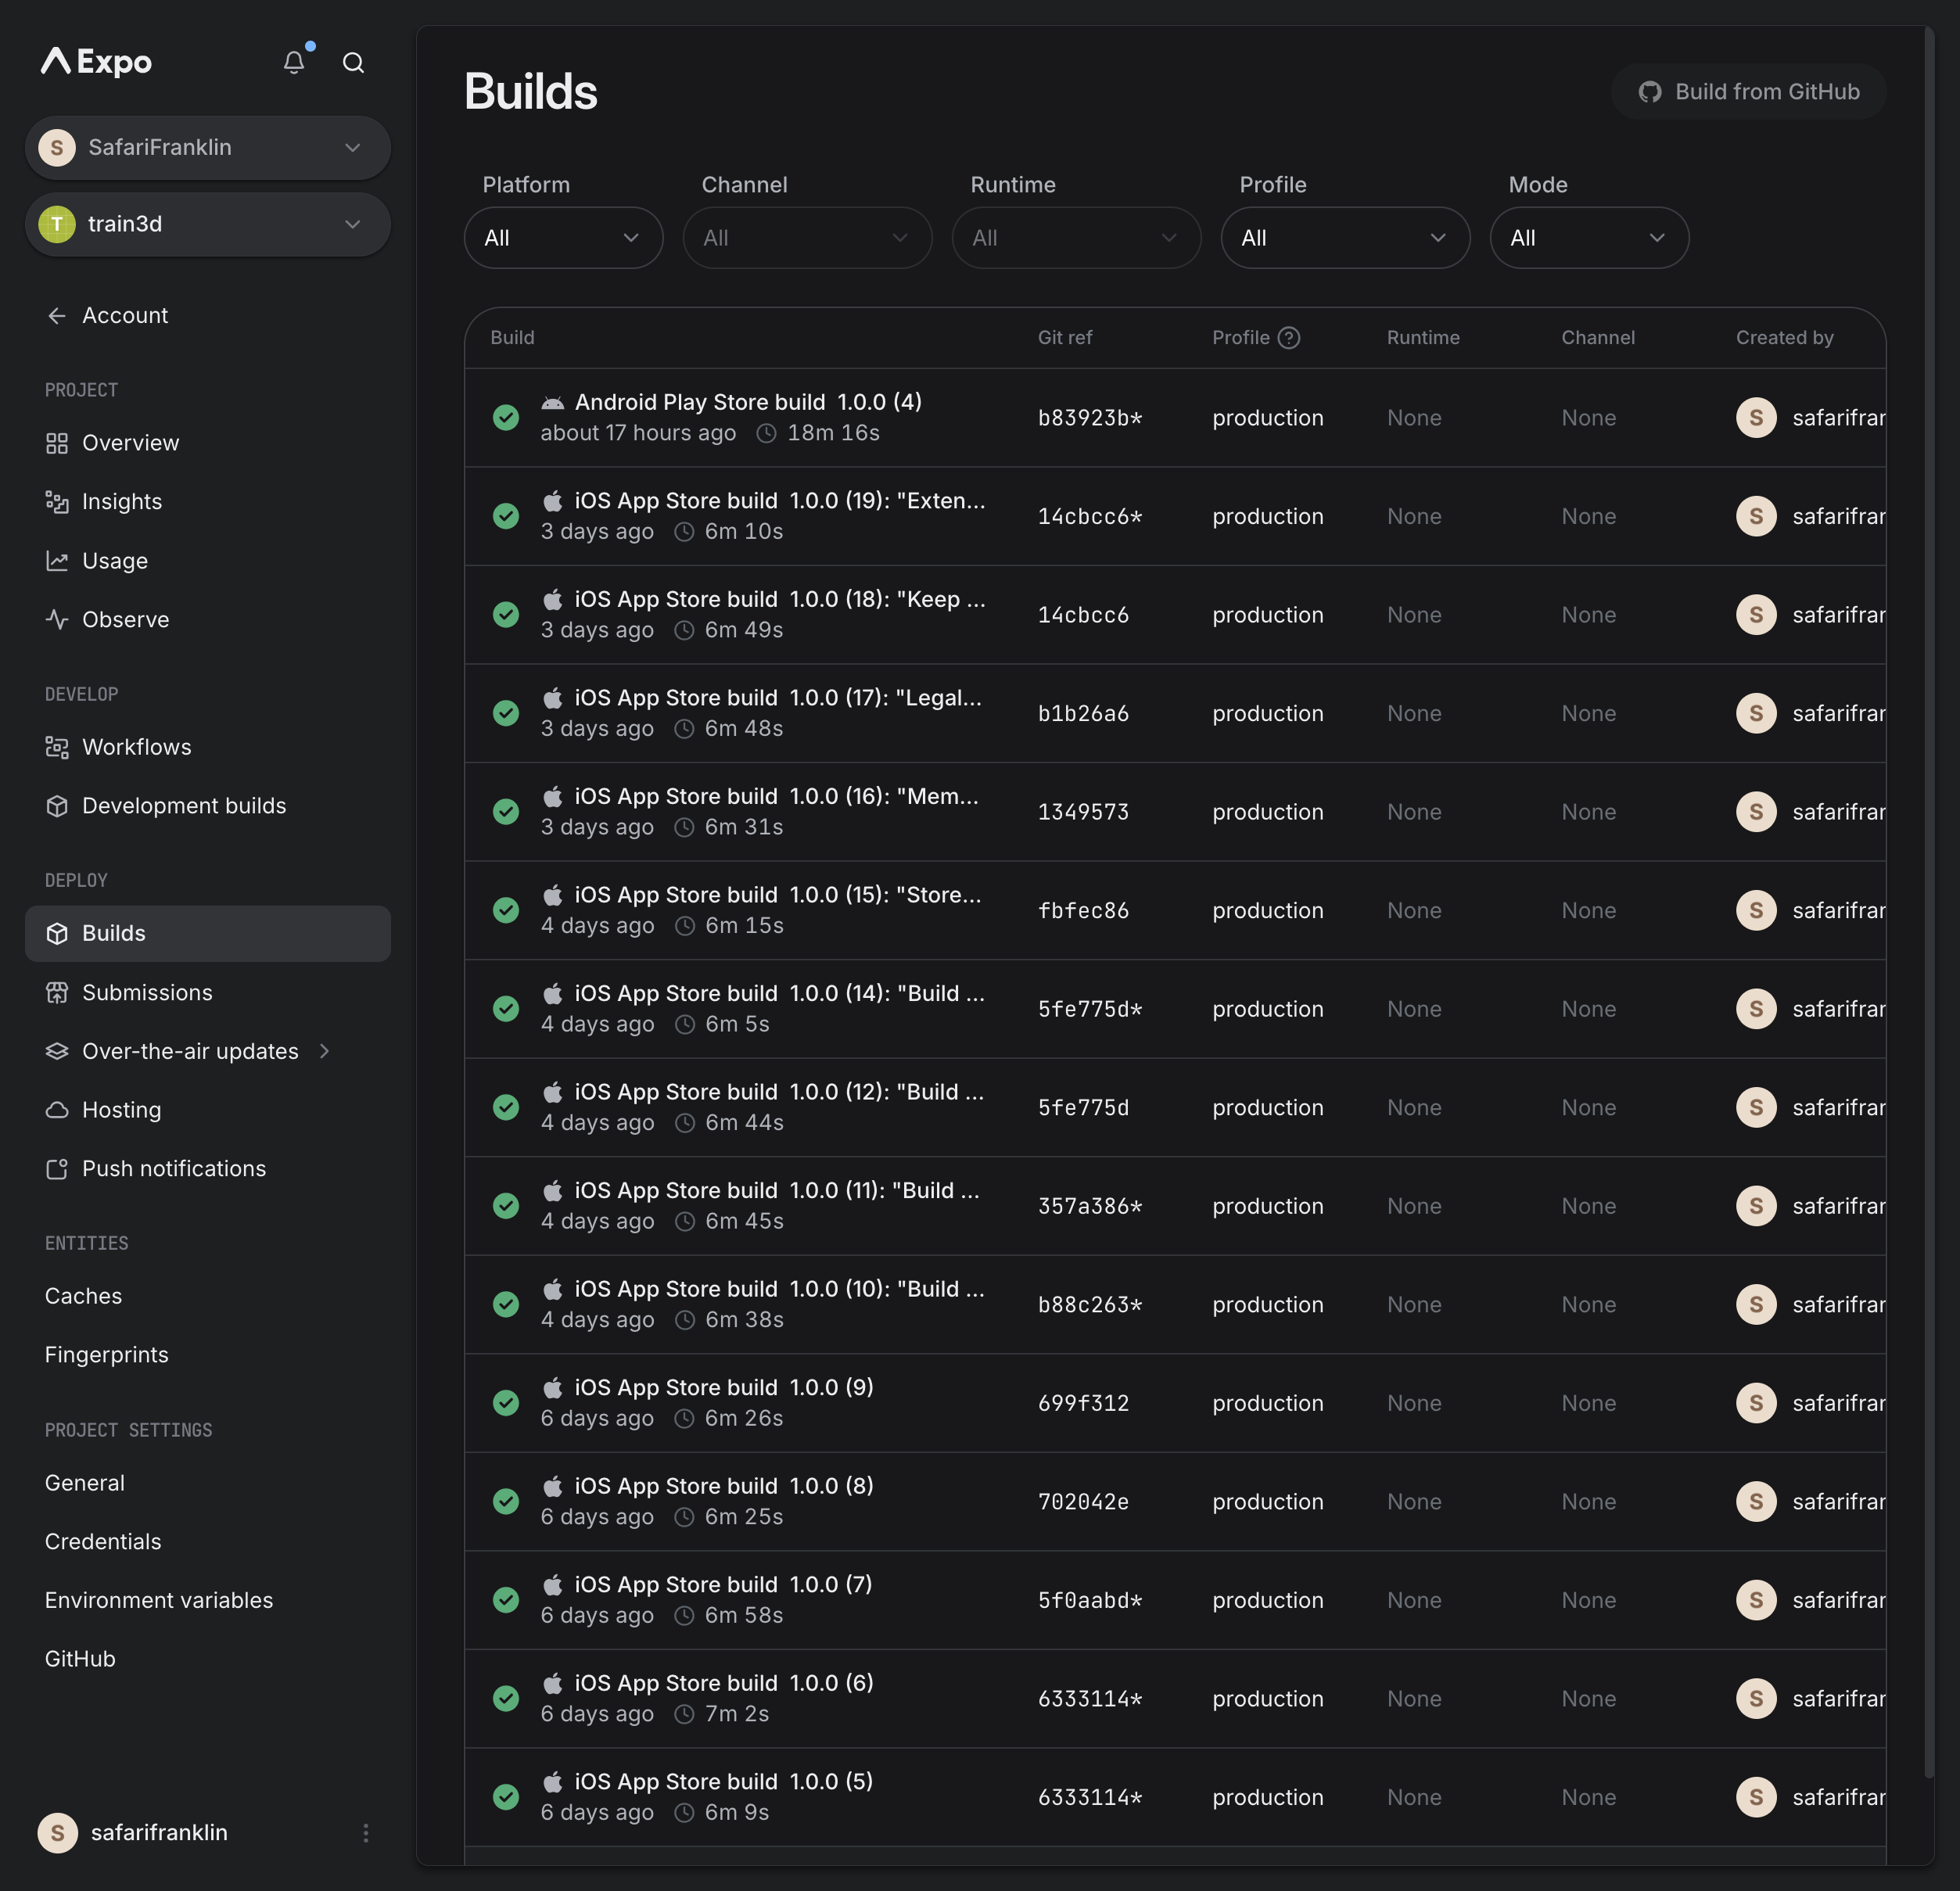Image resolution: width=1960 pixels, height=1891 pixels.
Task: Click the Submissions storefront icon
Action: 57,993
